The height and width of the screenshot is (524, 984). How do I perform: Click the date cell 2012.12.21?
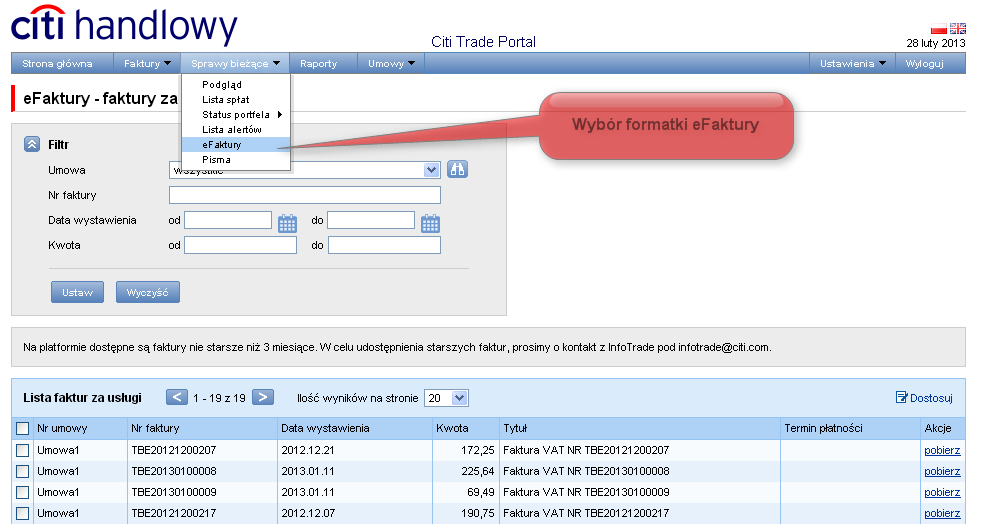(308, 450)
